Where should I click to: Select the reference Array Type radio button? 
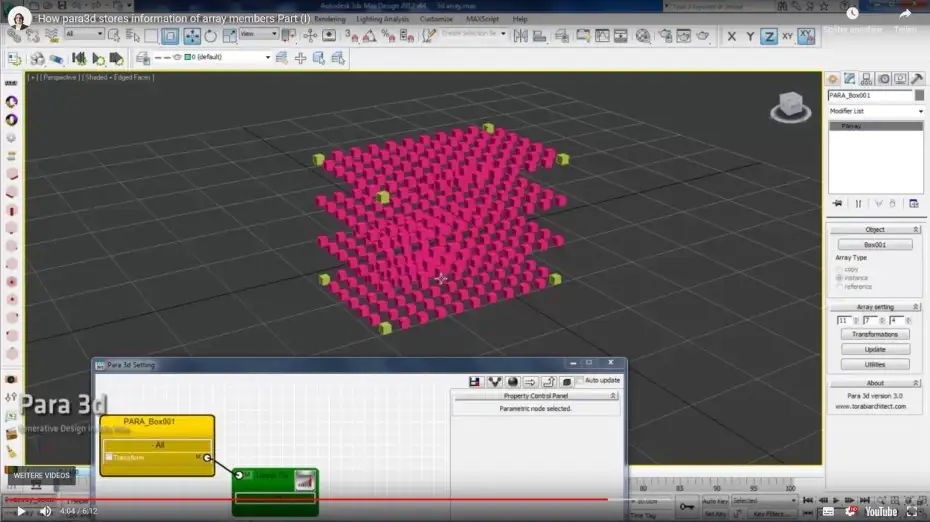click(x=839, y=287)
